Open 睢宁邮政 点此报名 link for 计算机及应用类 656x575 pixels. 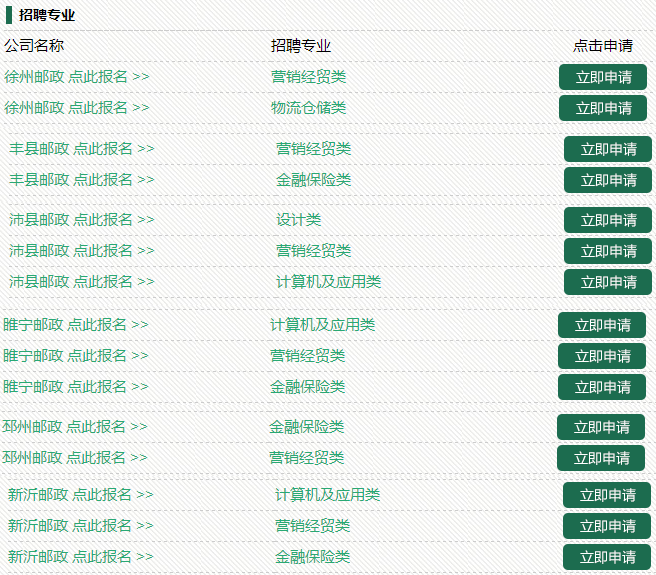[x=75, y=324]
